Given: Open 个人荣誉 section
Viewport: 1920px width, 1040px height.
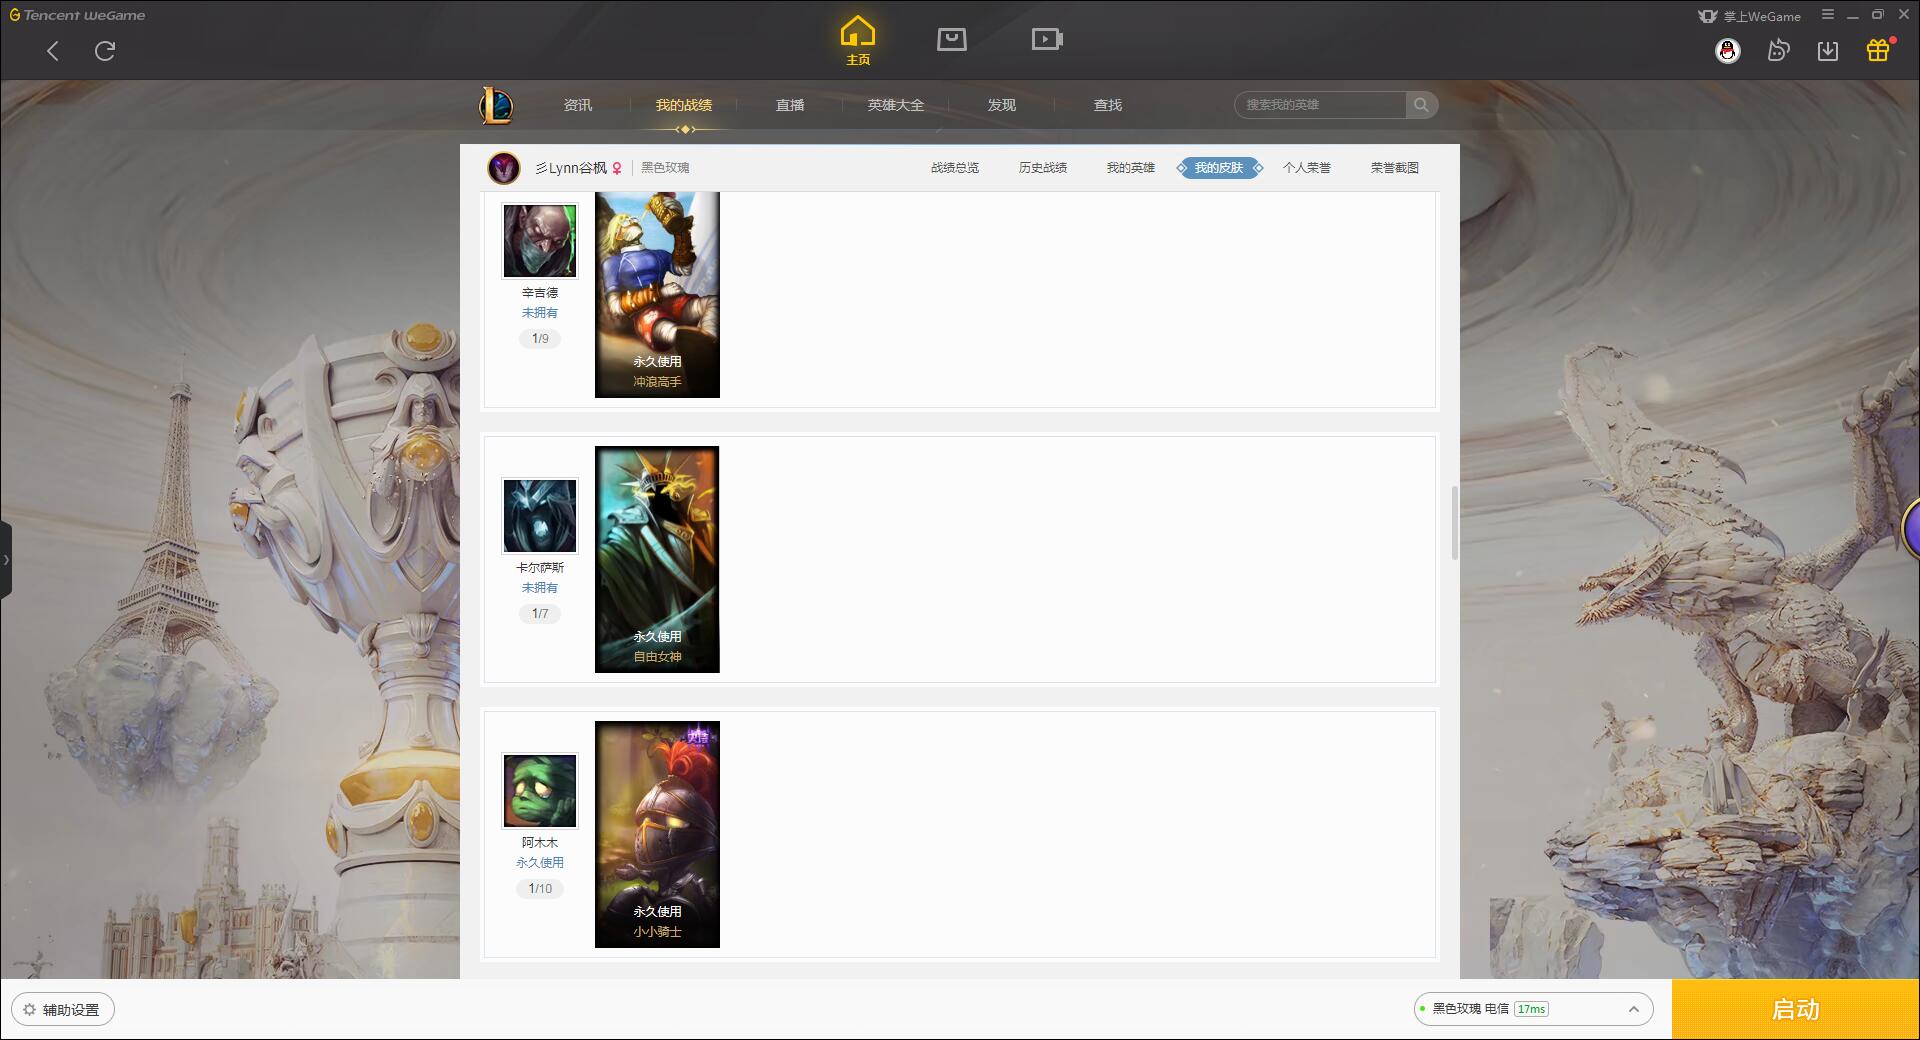Looking at the screenshot, I should pyautogui.click(x=1307, y=168).
